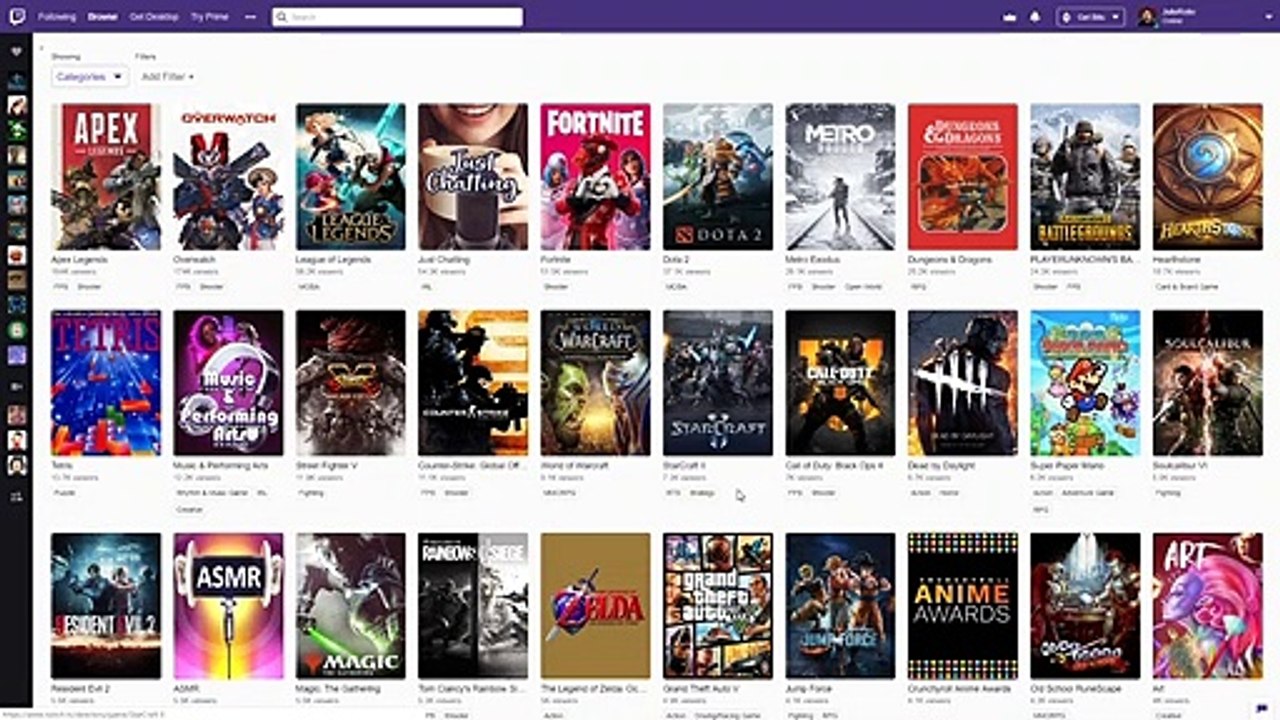1280x720 pixels.
Task: Open the Apex Legends cover art
Action: click(x=106, y=177)
